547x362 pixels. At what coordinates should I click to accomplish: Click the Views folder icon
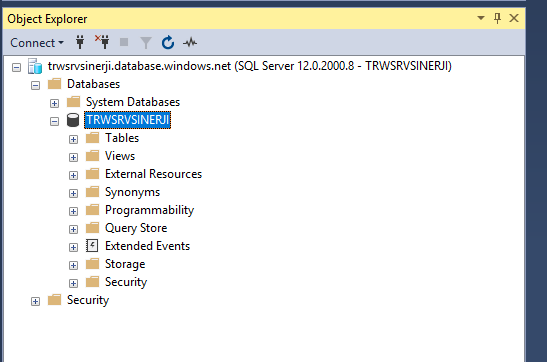click(x=92, y=156)
